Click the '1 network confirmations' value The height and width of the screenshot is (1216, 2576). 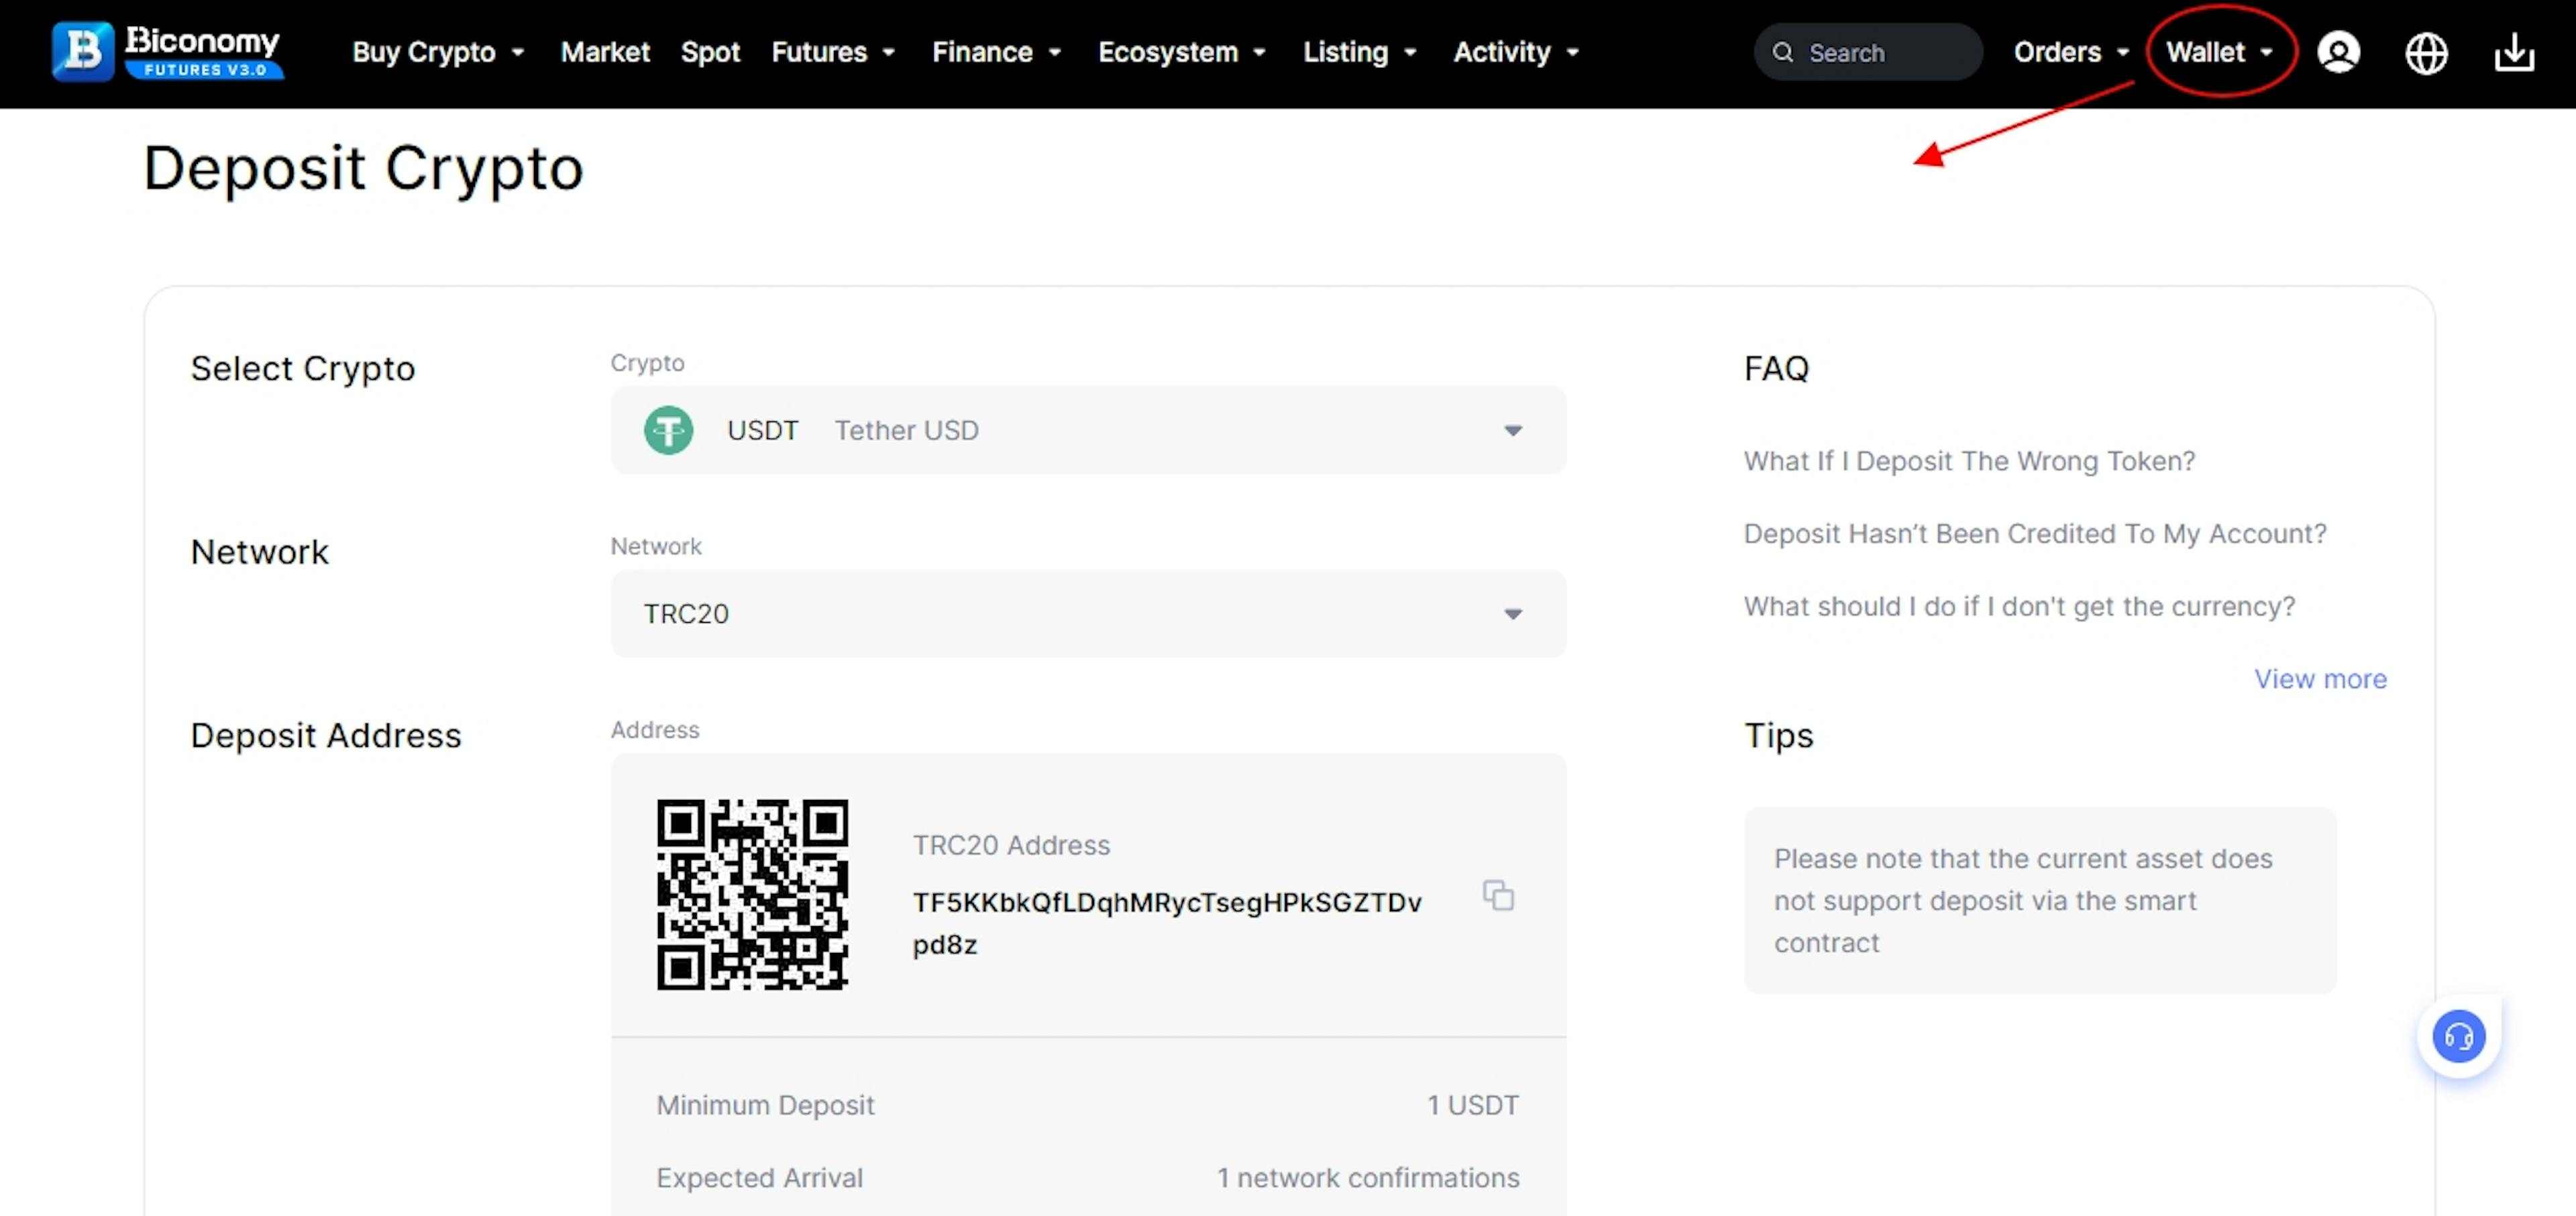point(1367,1178)
